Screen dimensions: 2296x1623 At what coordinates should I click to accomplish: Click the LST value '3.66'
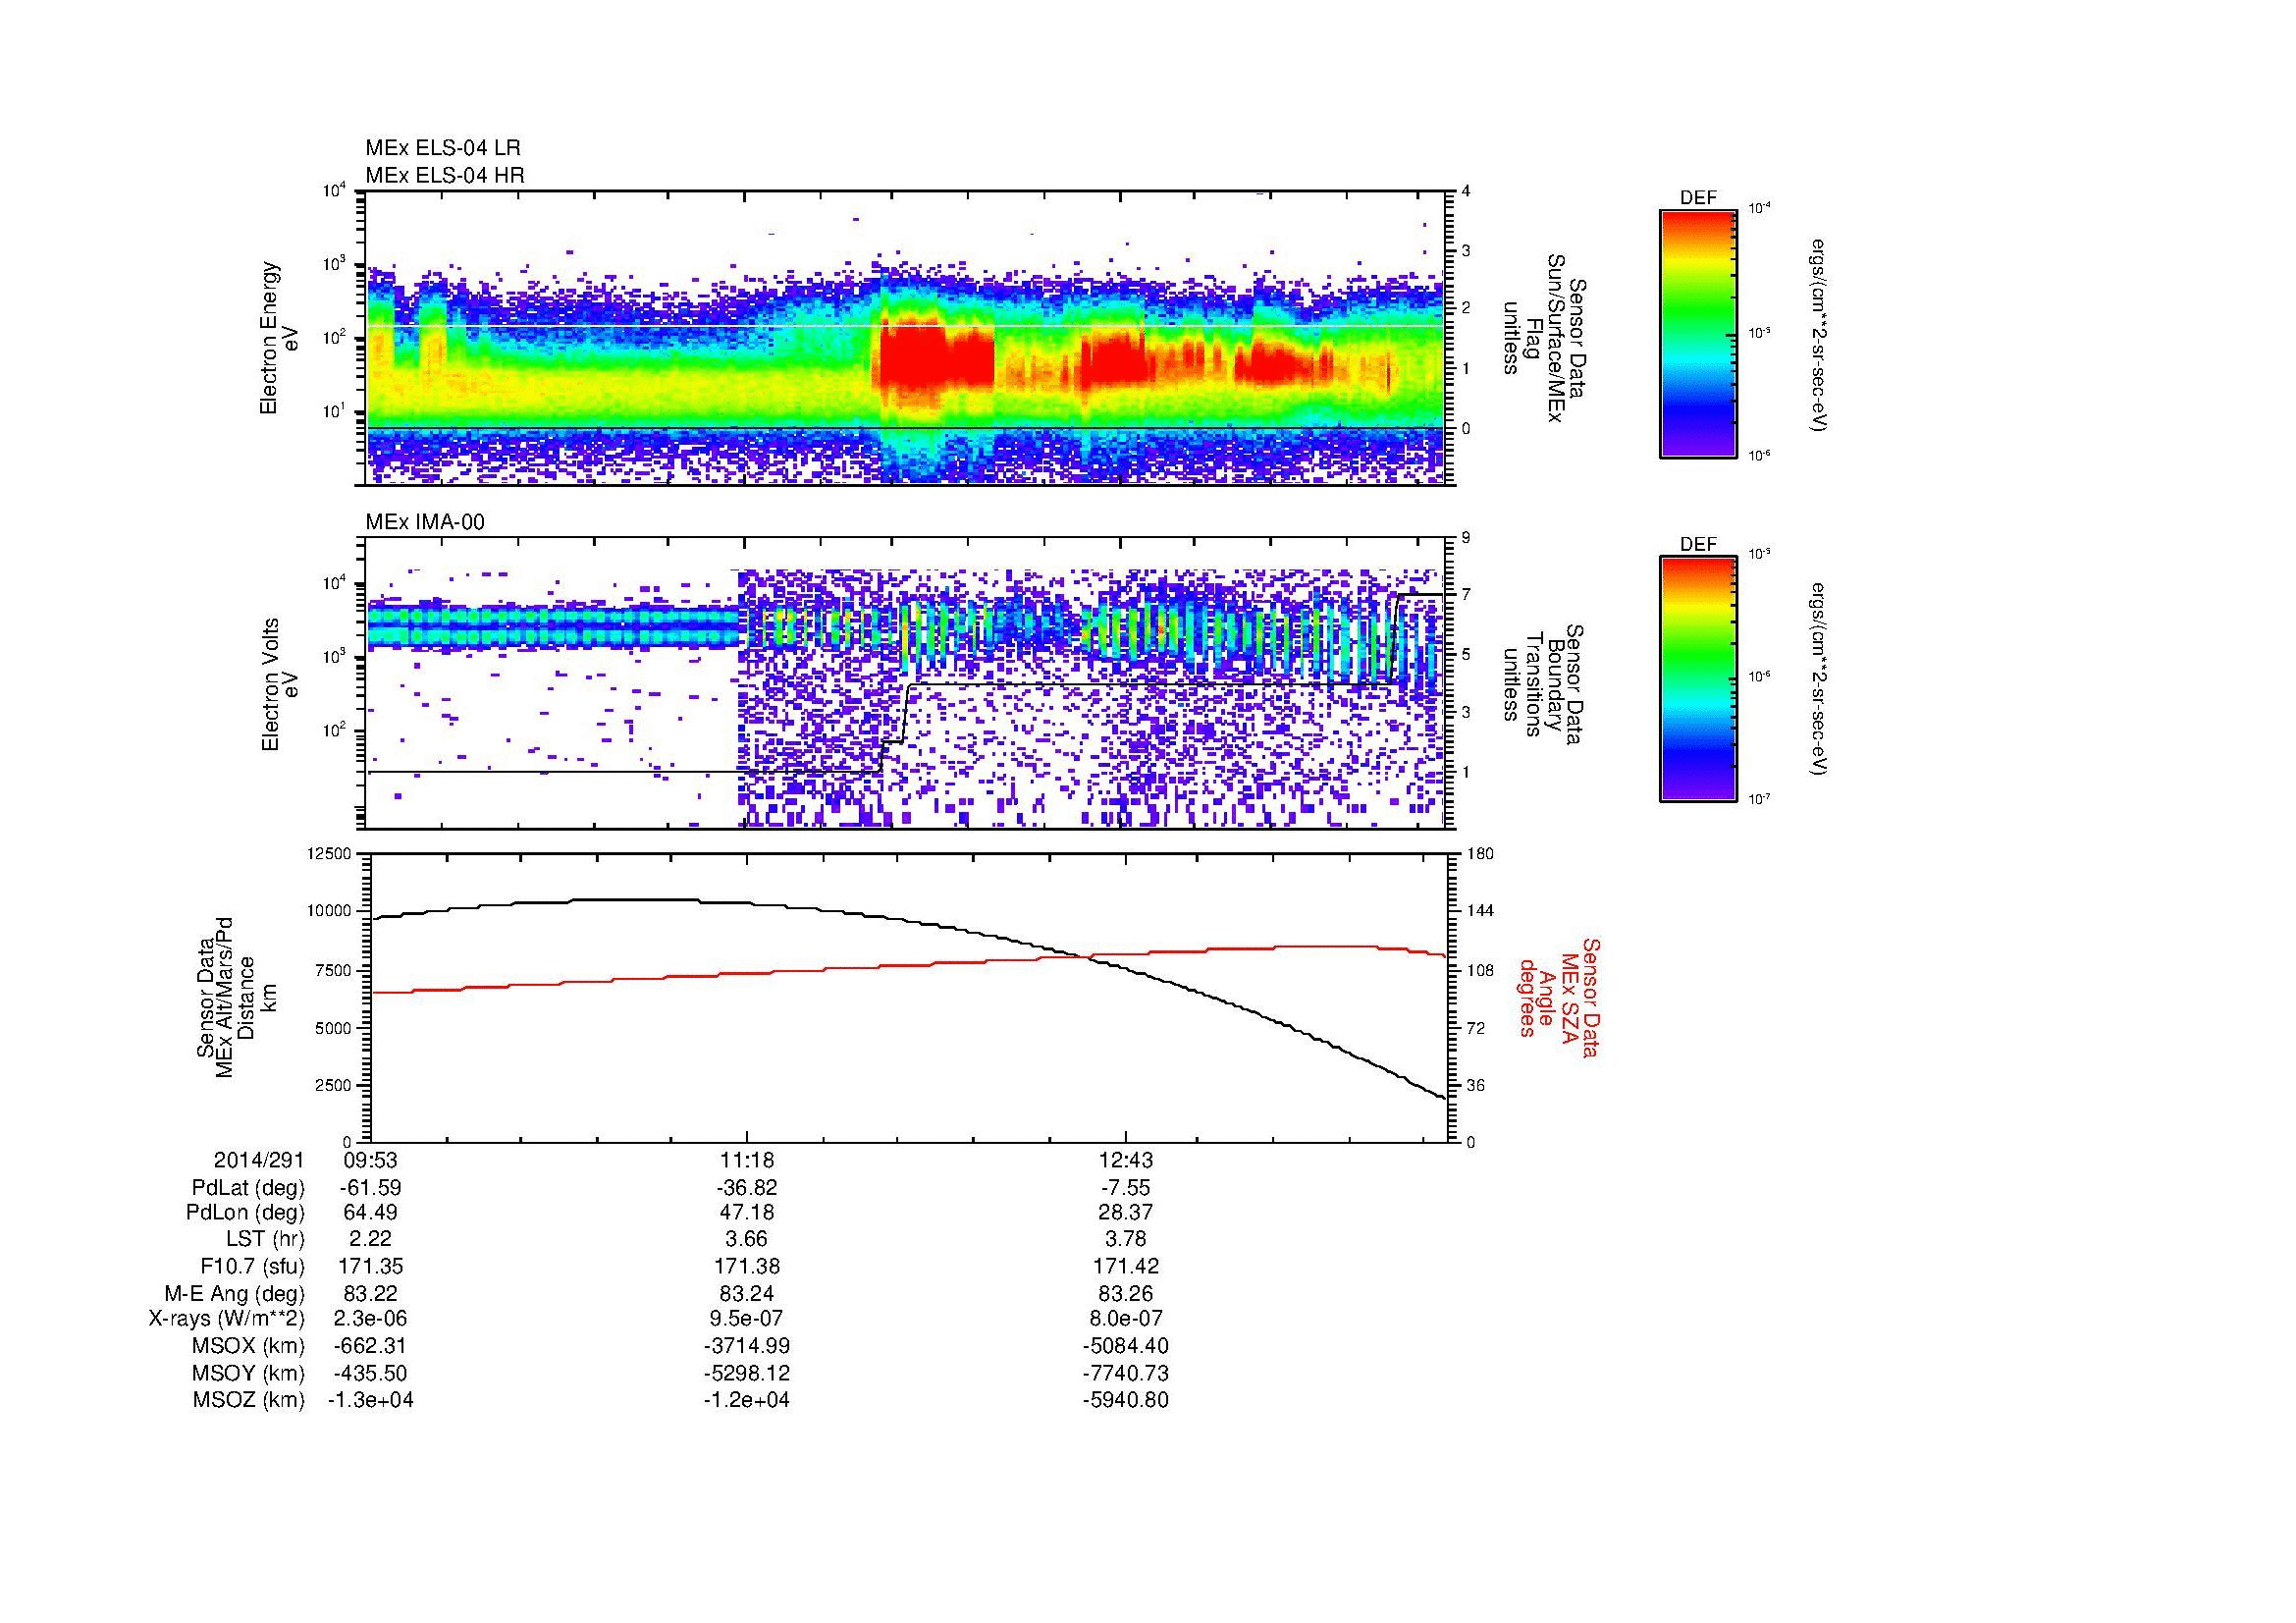pyautogui.click(x=746, y=1240)
